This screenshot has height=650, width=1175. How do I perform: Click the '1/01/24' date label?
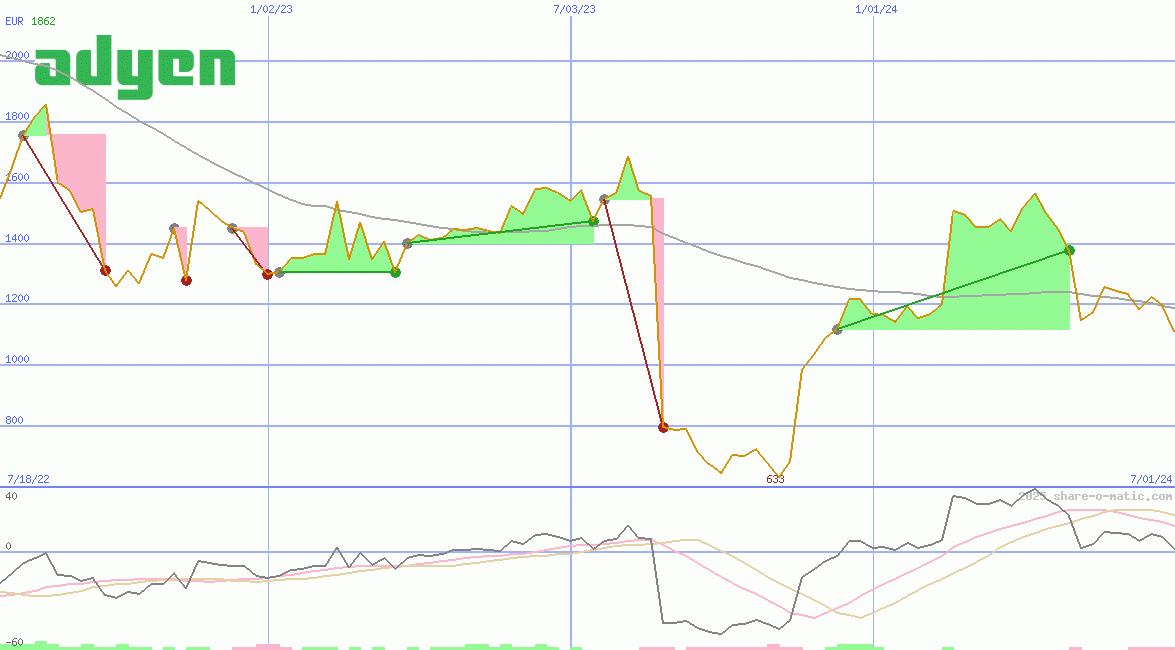point(876,9)
